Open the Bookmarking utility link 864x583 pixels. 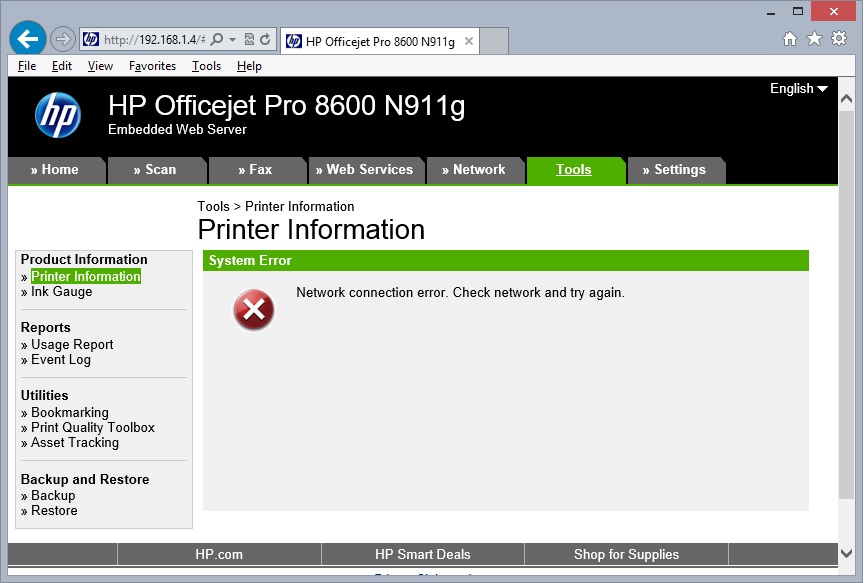pyautogui.click(x=69, y=413)
